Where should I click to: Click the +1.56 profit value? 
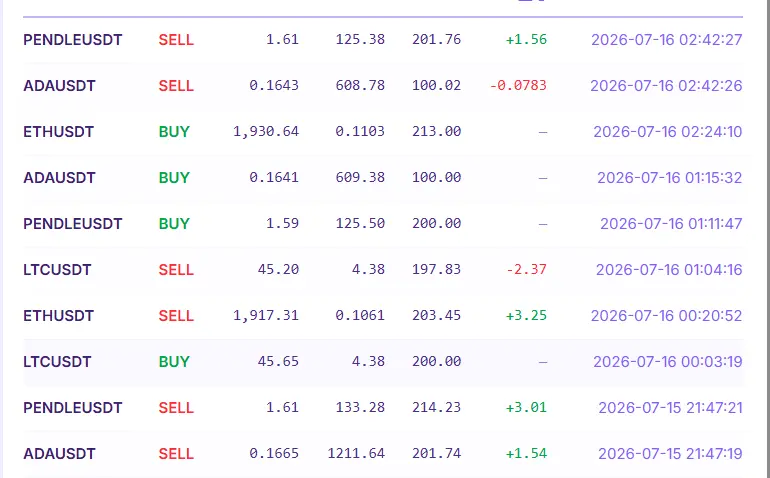[x=526, y=39]
